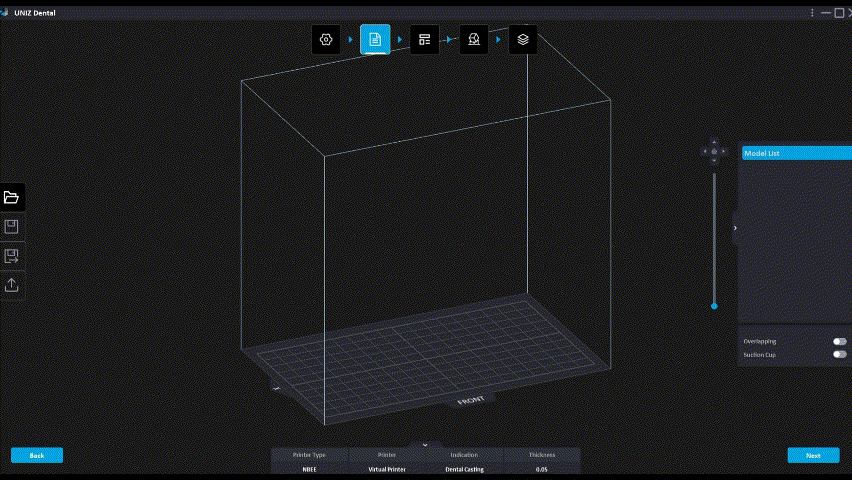Click the vertical zoom slider handle
The width and height of the screenshot is (852, 480).
coord(714,305)
